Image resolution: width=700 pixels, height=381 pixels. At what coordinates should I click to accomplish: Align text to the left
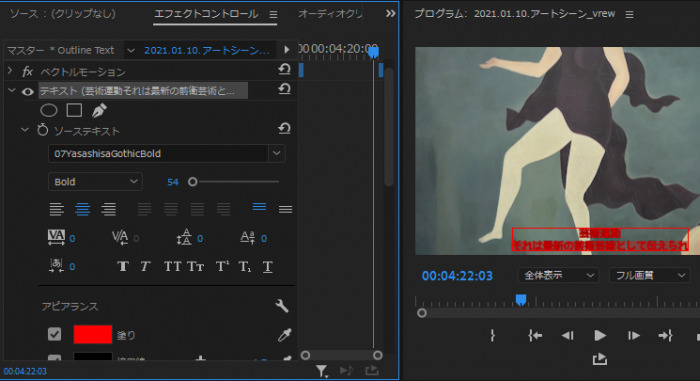click(56, 209)
